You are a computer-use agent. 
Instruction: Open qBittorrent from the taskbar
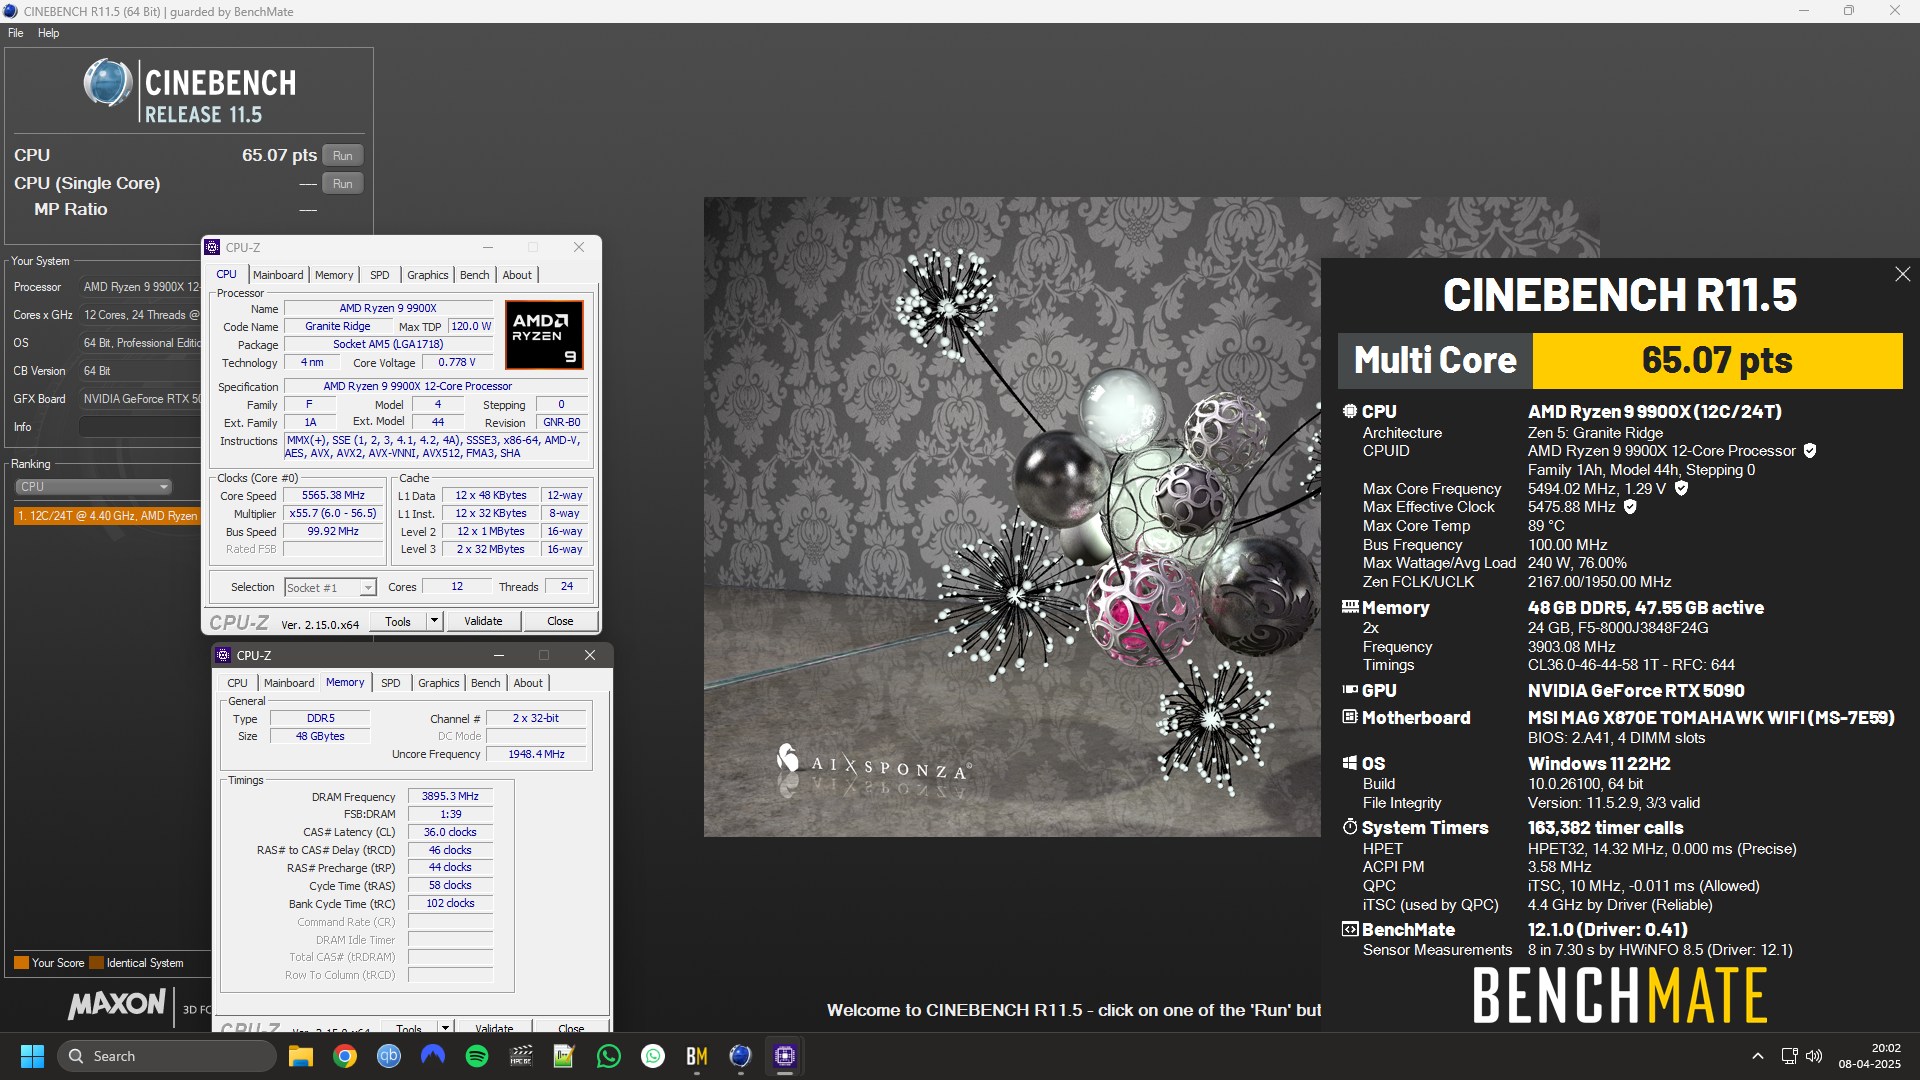pos(389,1056)
